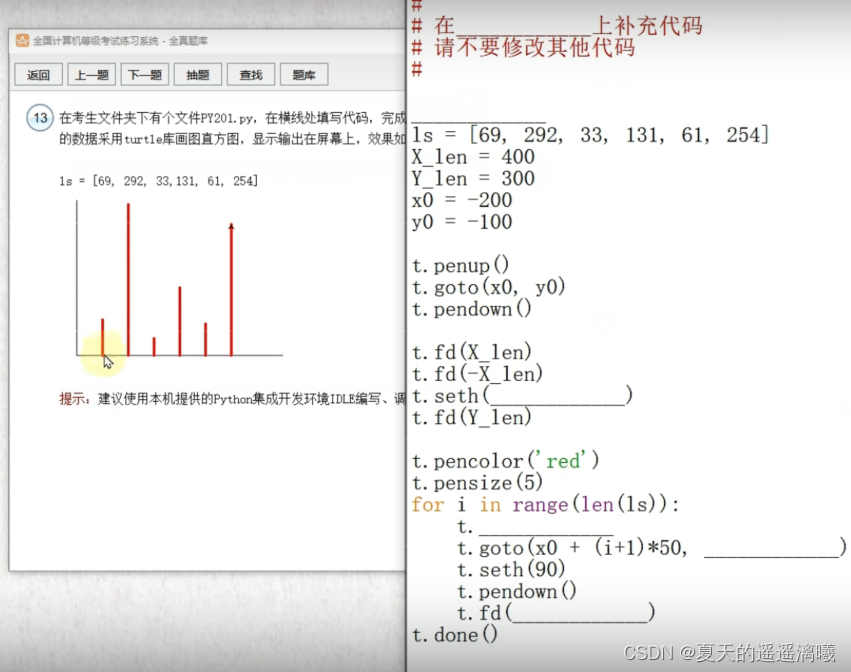Click 't.pendown()' before t.fd(X_len)
Image resolution: width=851 pixels, height=672 pixels.
pyautogui.click(x=472, y=309)
